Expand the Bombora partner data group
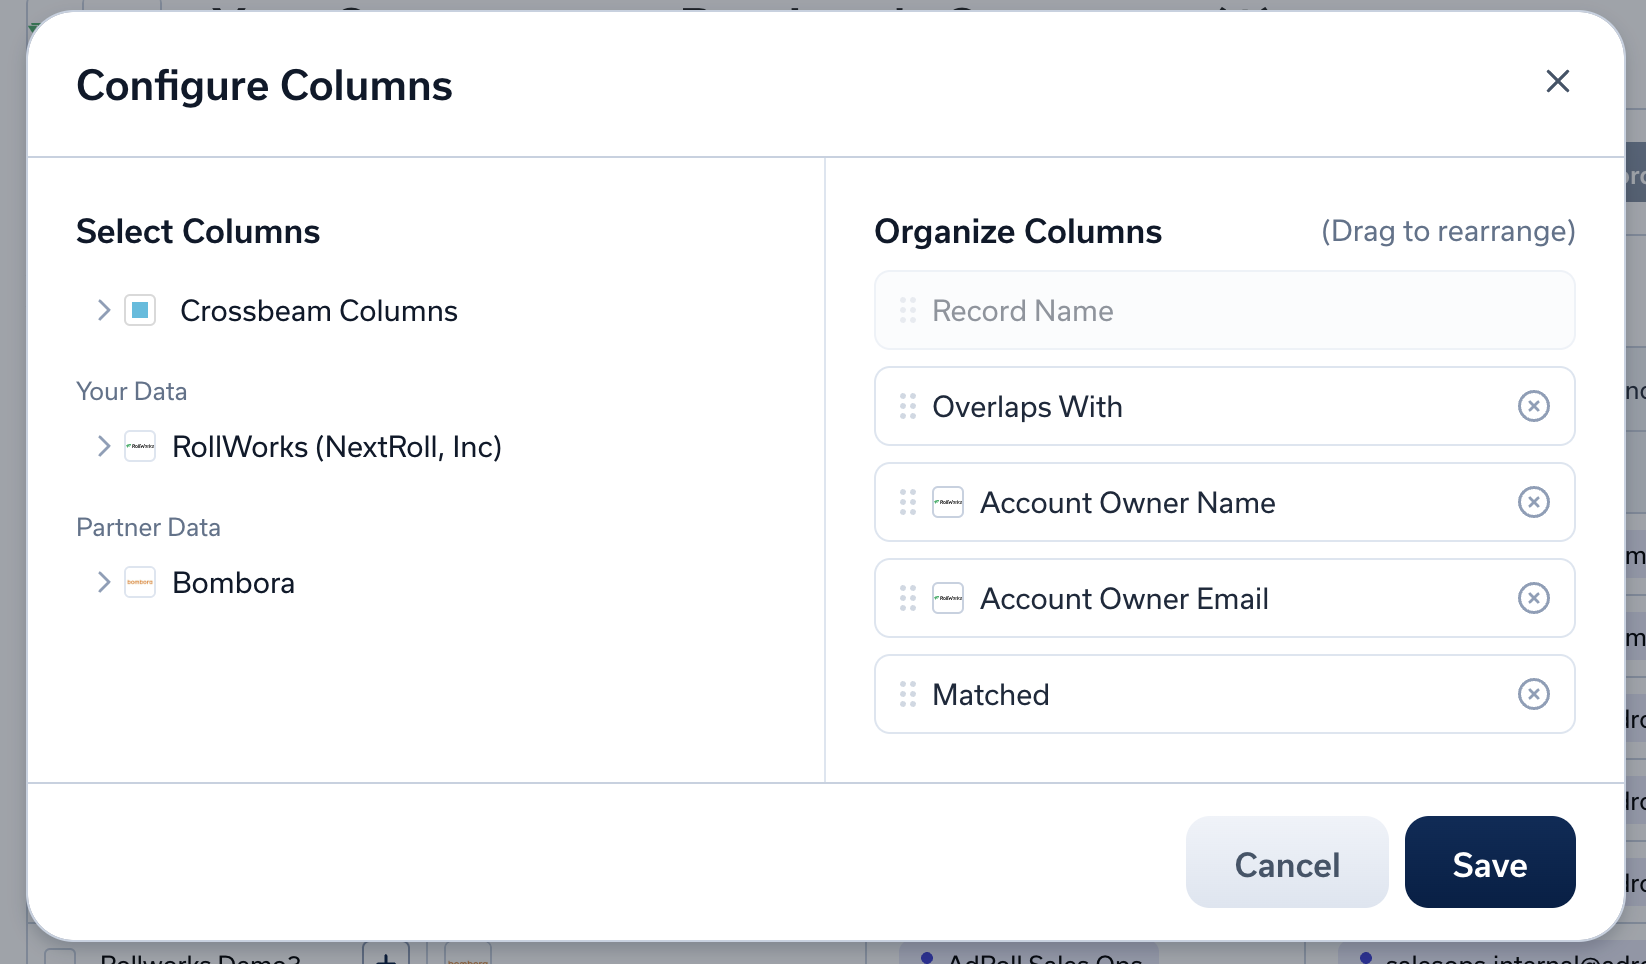The image size is (1646, 964). [103, 582]
